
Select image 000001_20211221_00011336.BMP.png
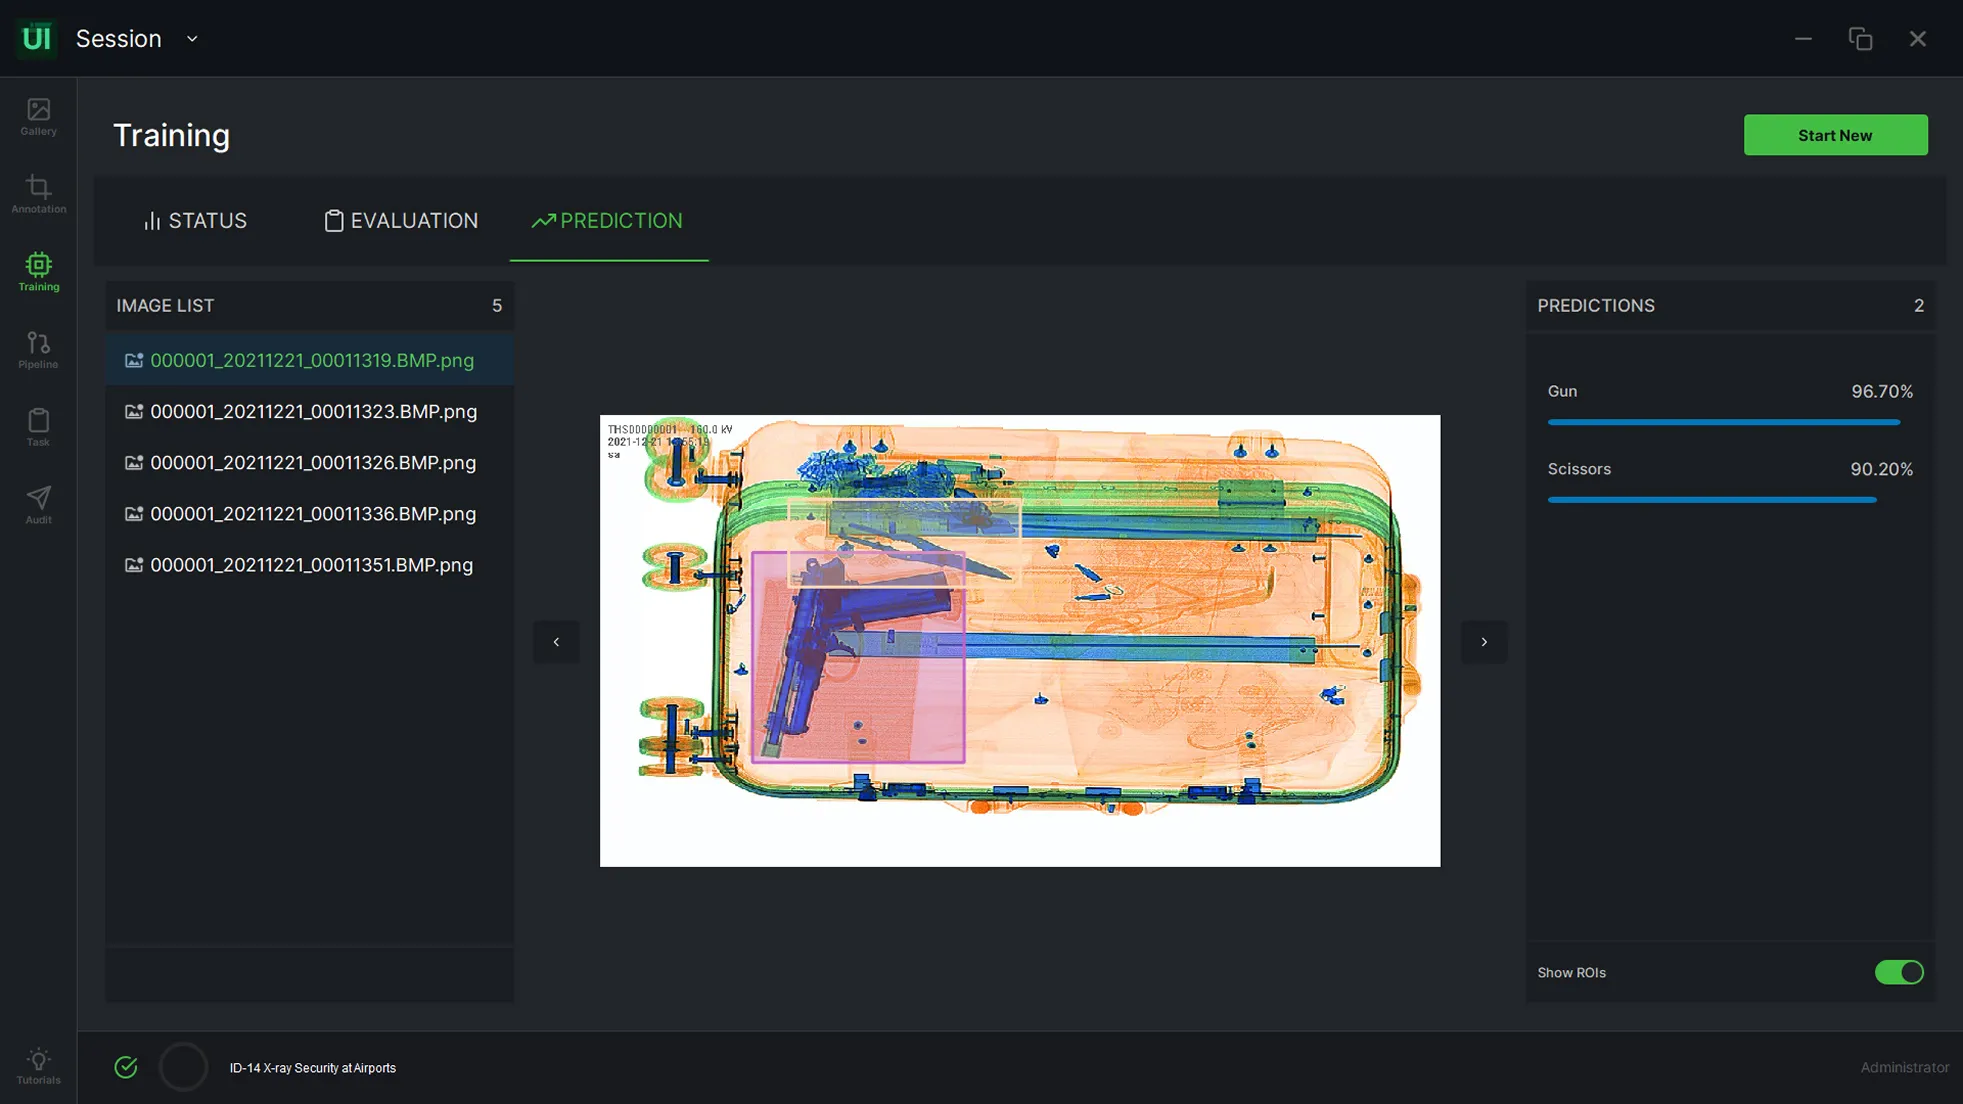310,513
